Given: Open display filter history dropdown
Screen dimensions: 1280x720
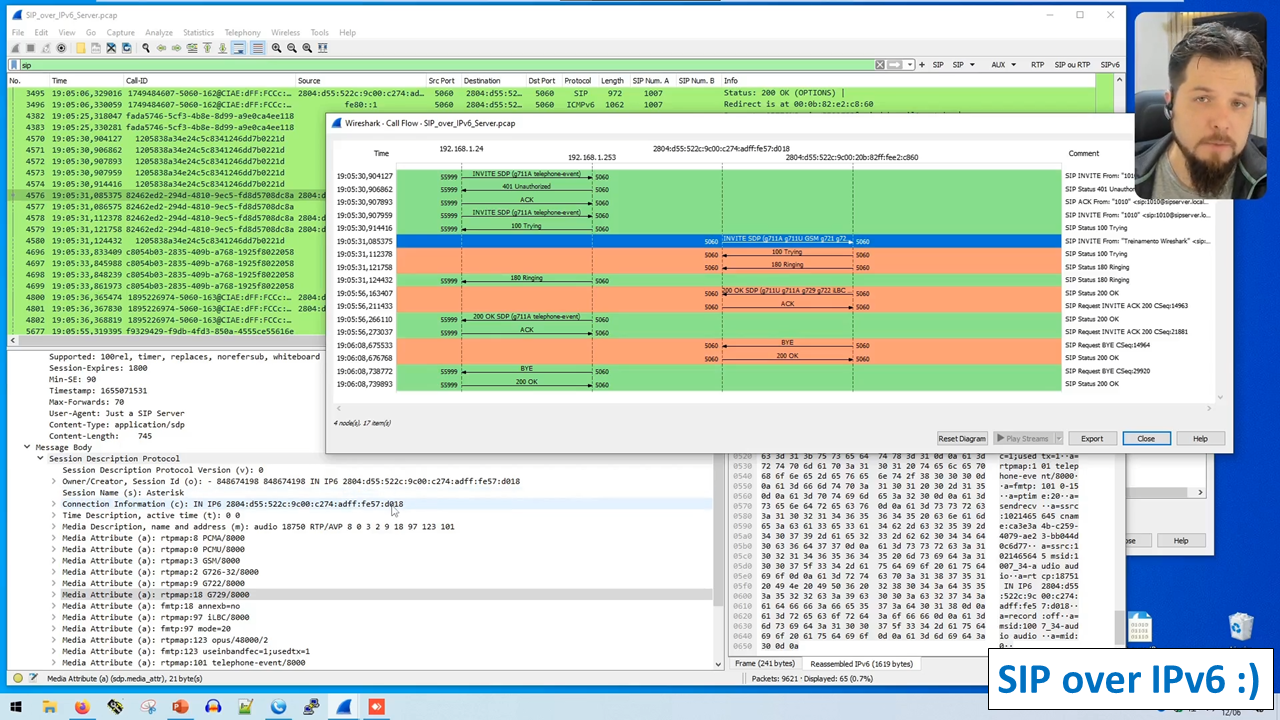Looking at the screenshot, I should (x=909, y=65).
